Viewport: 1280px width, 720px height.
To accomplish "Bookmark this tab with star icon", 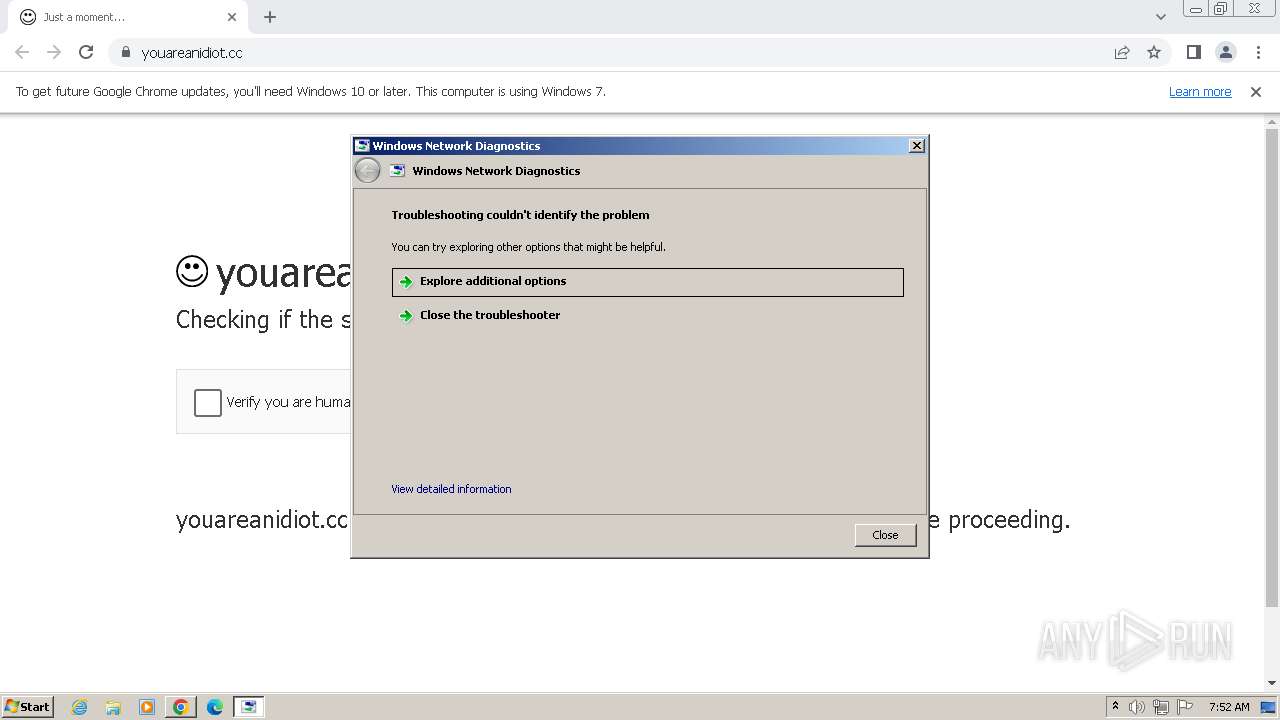I will [1154, 52].
